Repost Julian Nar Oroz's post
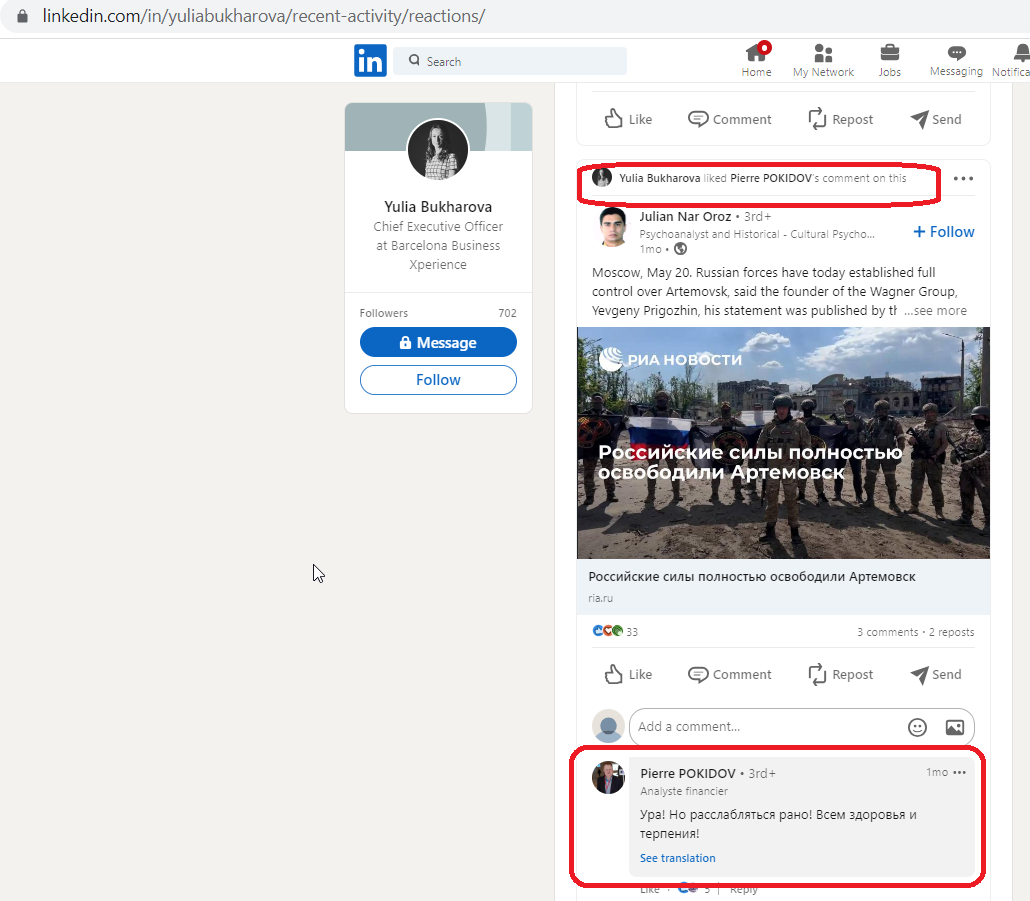Image resolution: width=1030 pixels, height=901 pixels. (840, 674)
